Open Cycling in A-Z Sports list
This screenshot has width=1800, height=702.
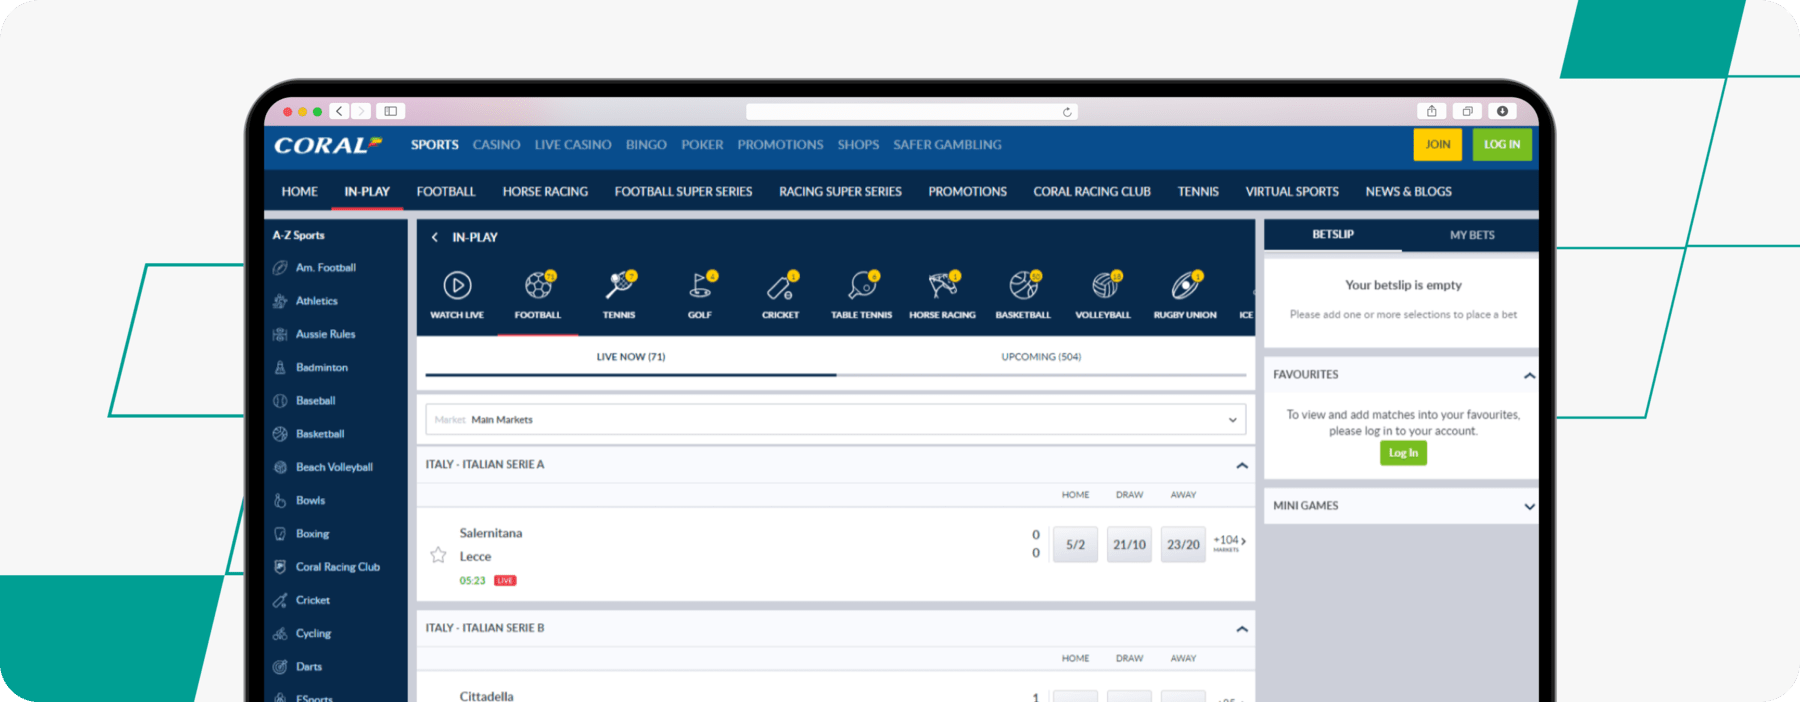coord(313,634)
